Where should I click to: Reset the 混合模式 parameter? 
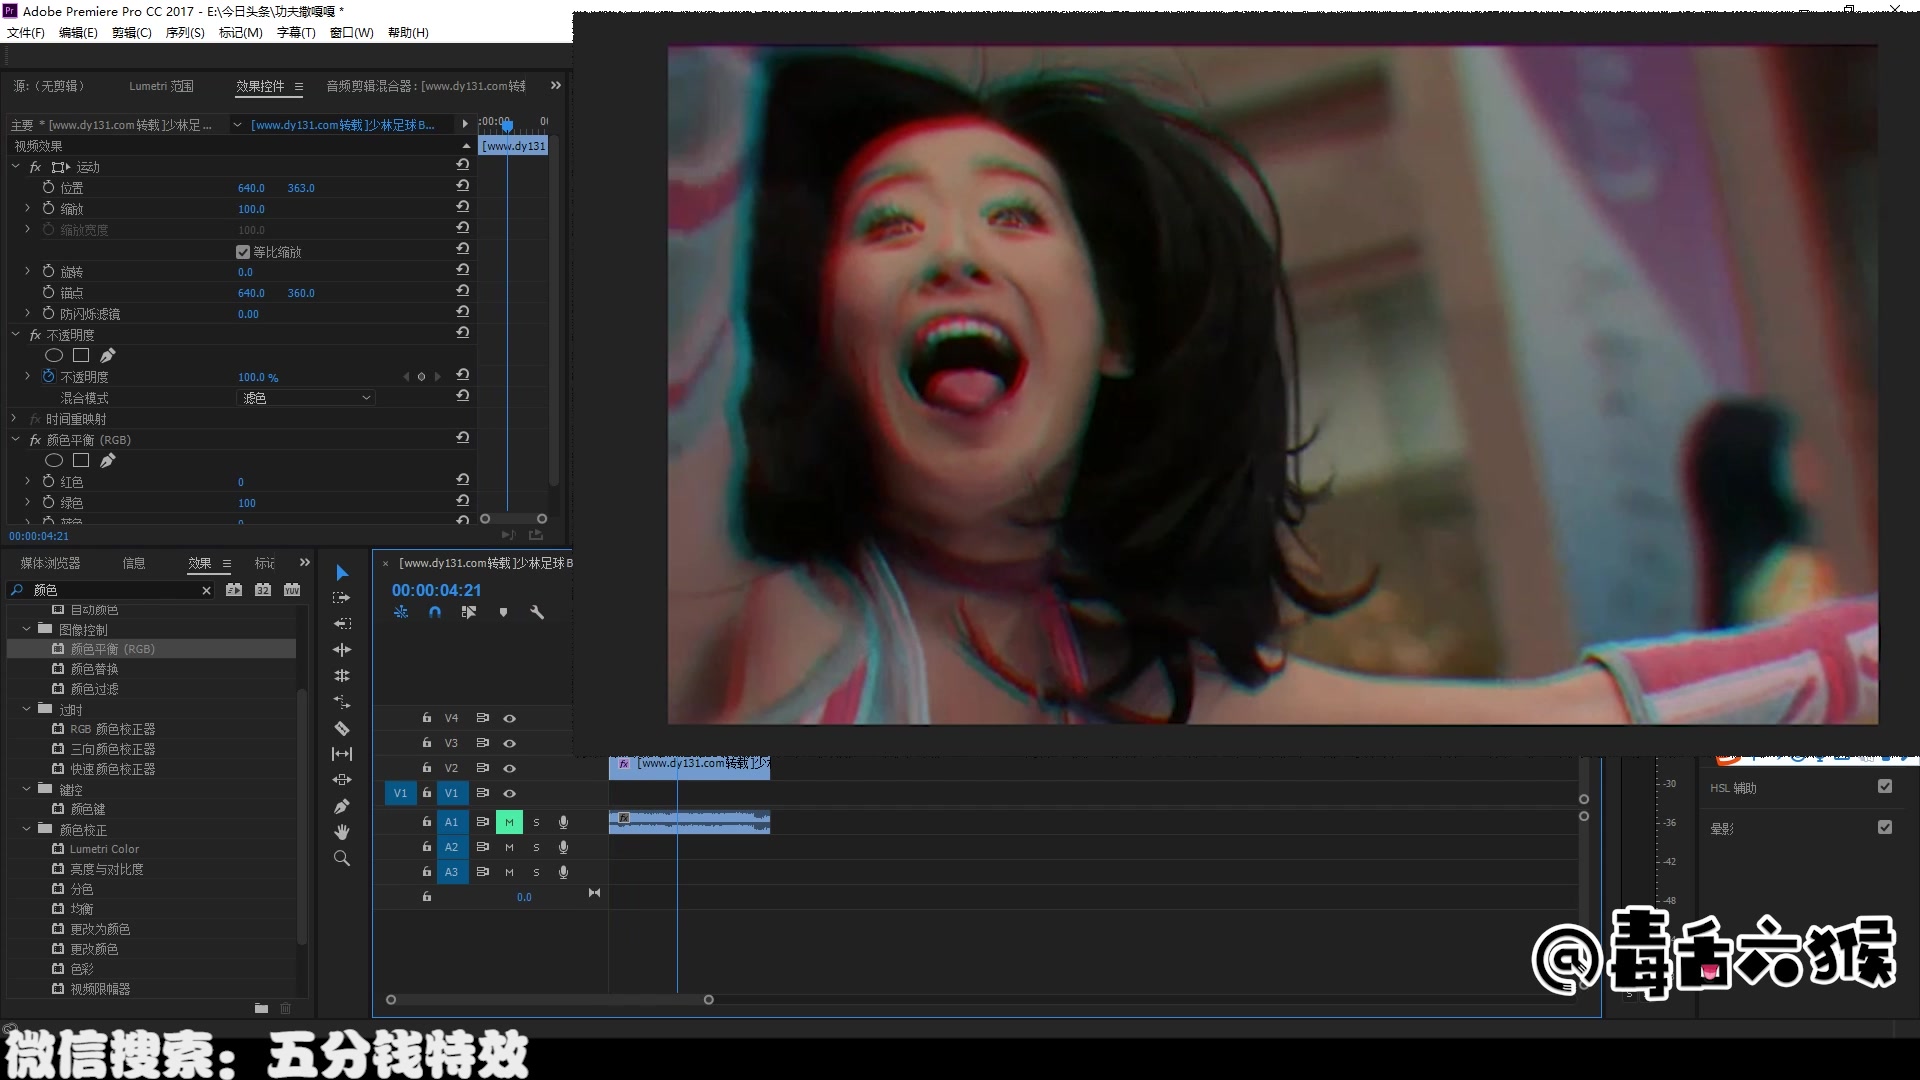click(x=462, y=396)
